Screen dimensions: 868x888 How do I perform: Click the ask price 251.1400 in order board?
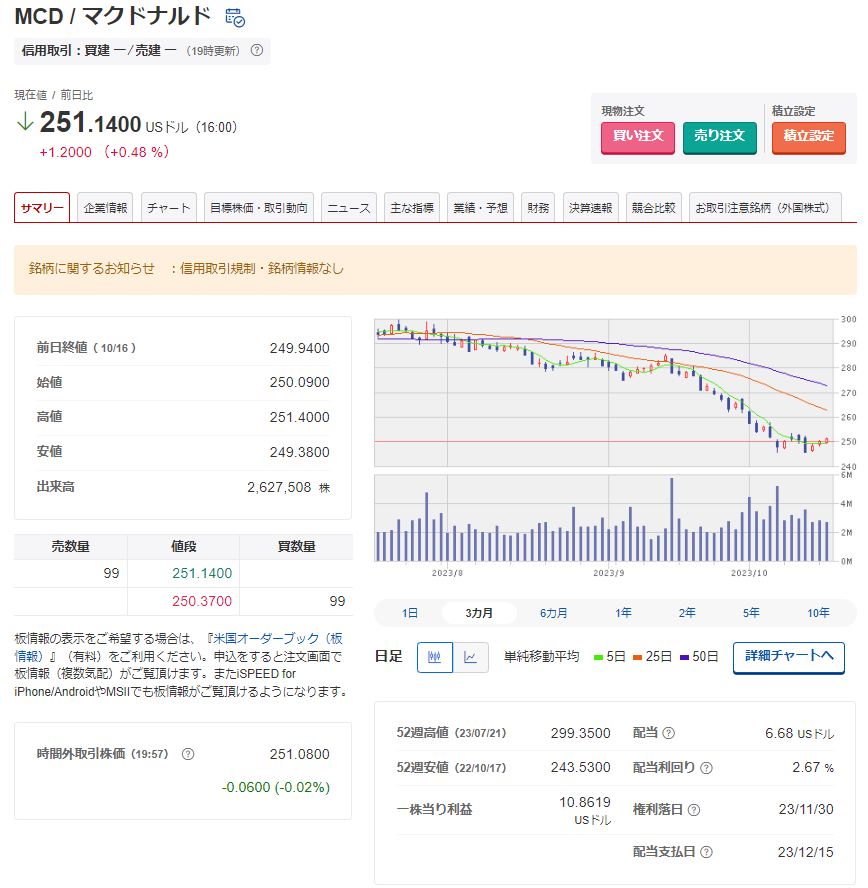tap(202, 573)
